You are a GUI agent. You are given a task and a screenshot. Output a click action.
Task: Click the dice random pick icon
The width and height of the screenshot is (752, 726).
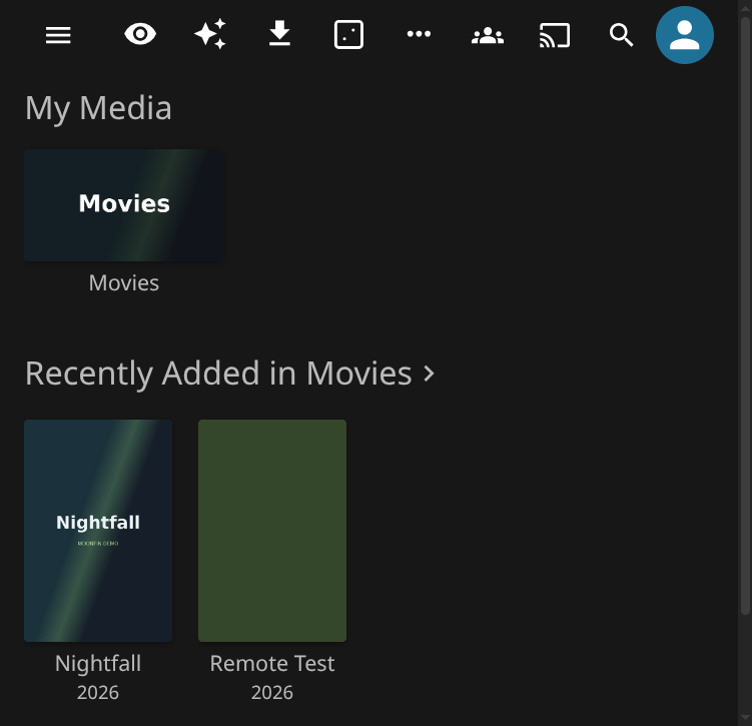click(349, 35)
